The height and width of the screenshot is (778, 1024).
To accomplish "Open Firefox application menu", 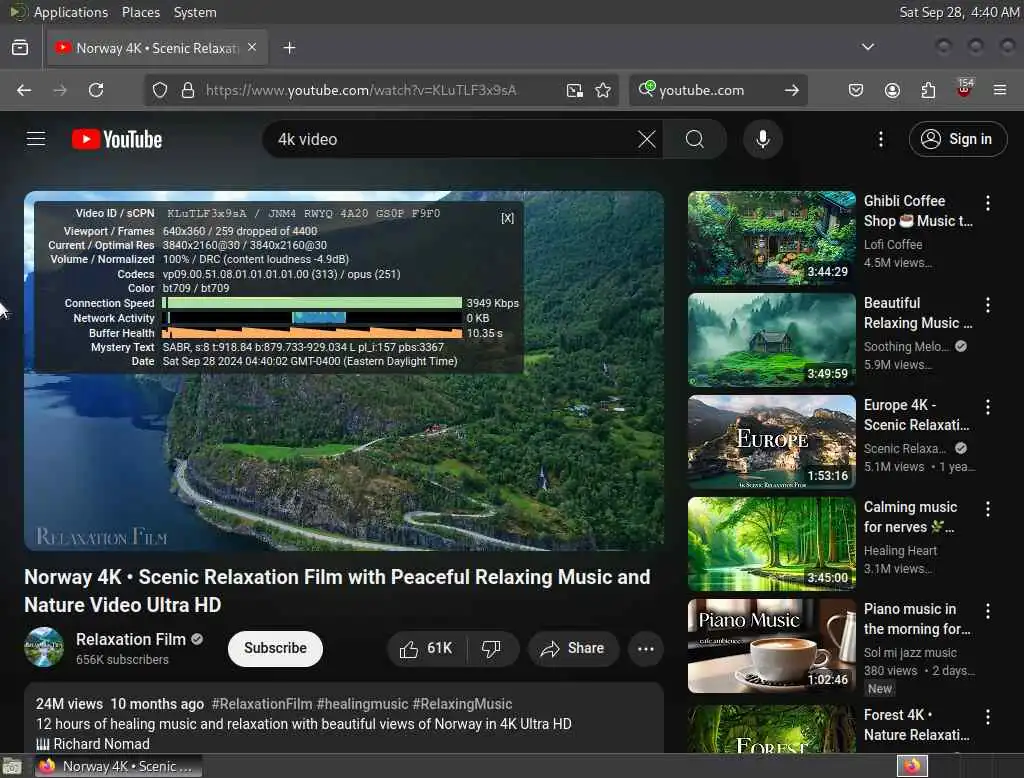I will 1000,90.
